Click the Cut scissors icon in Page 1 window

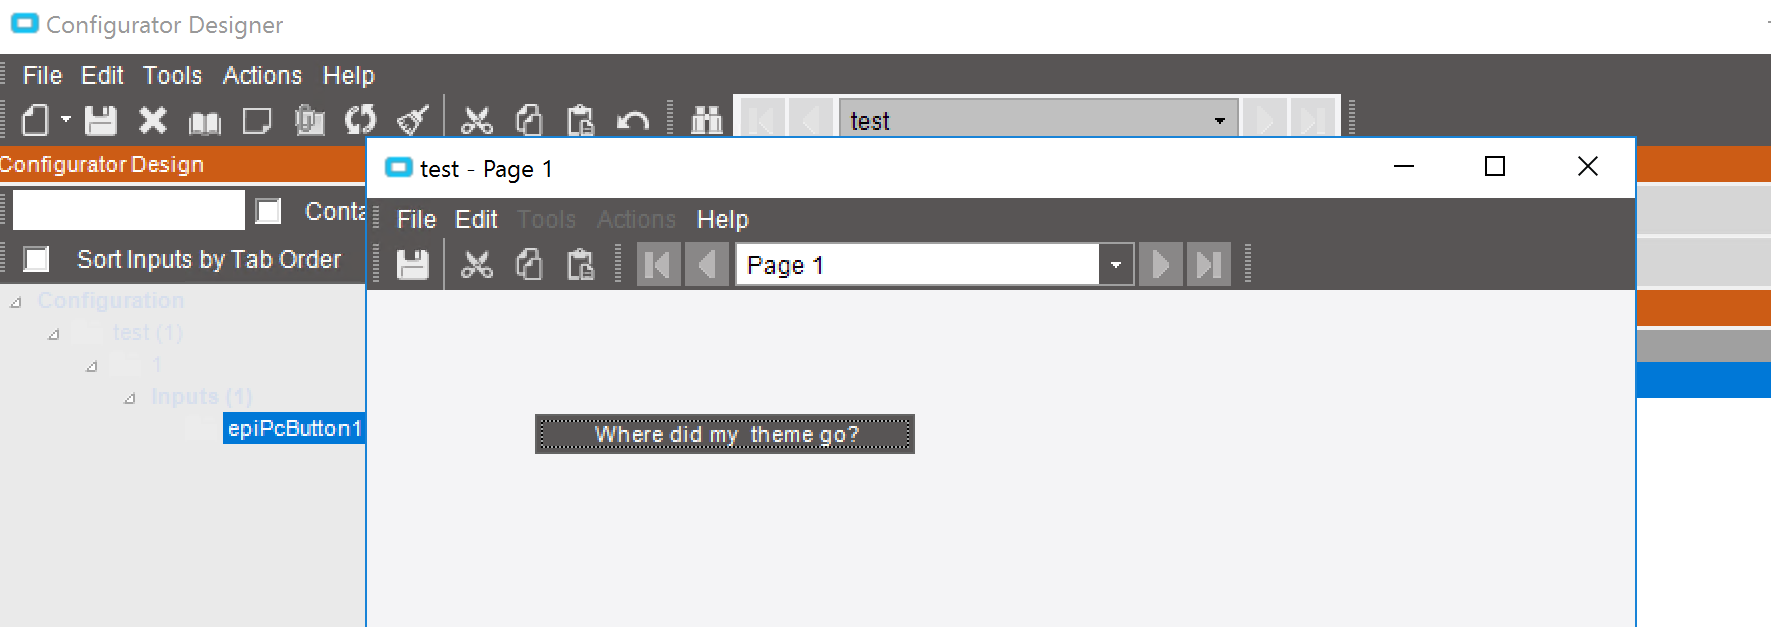pyautogui.click(x=477, y=265)
